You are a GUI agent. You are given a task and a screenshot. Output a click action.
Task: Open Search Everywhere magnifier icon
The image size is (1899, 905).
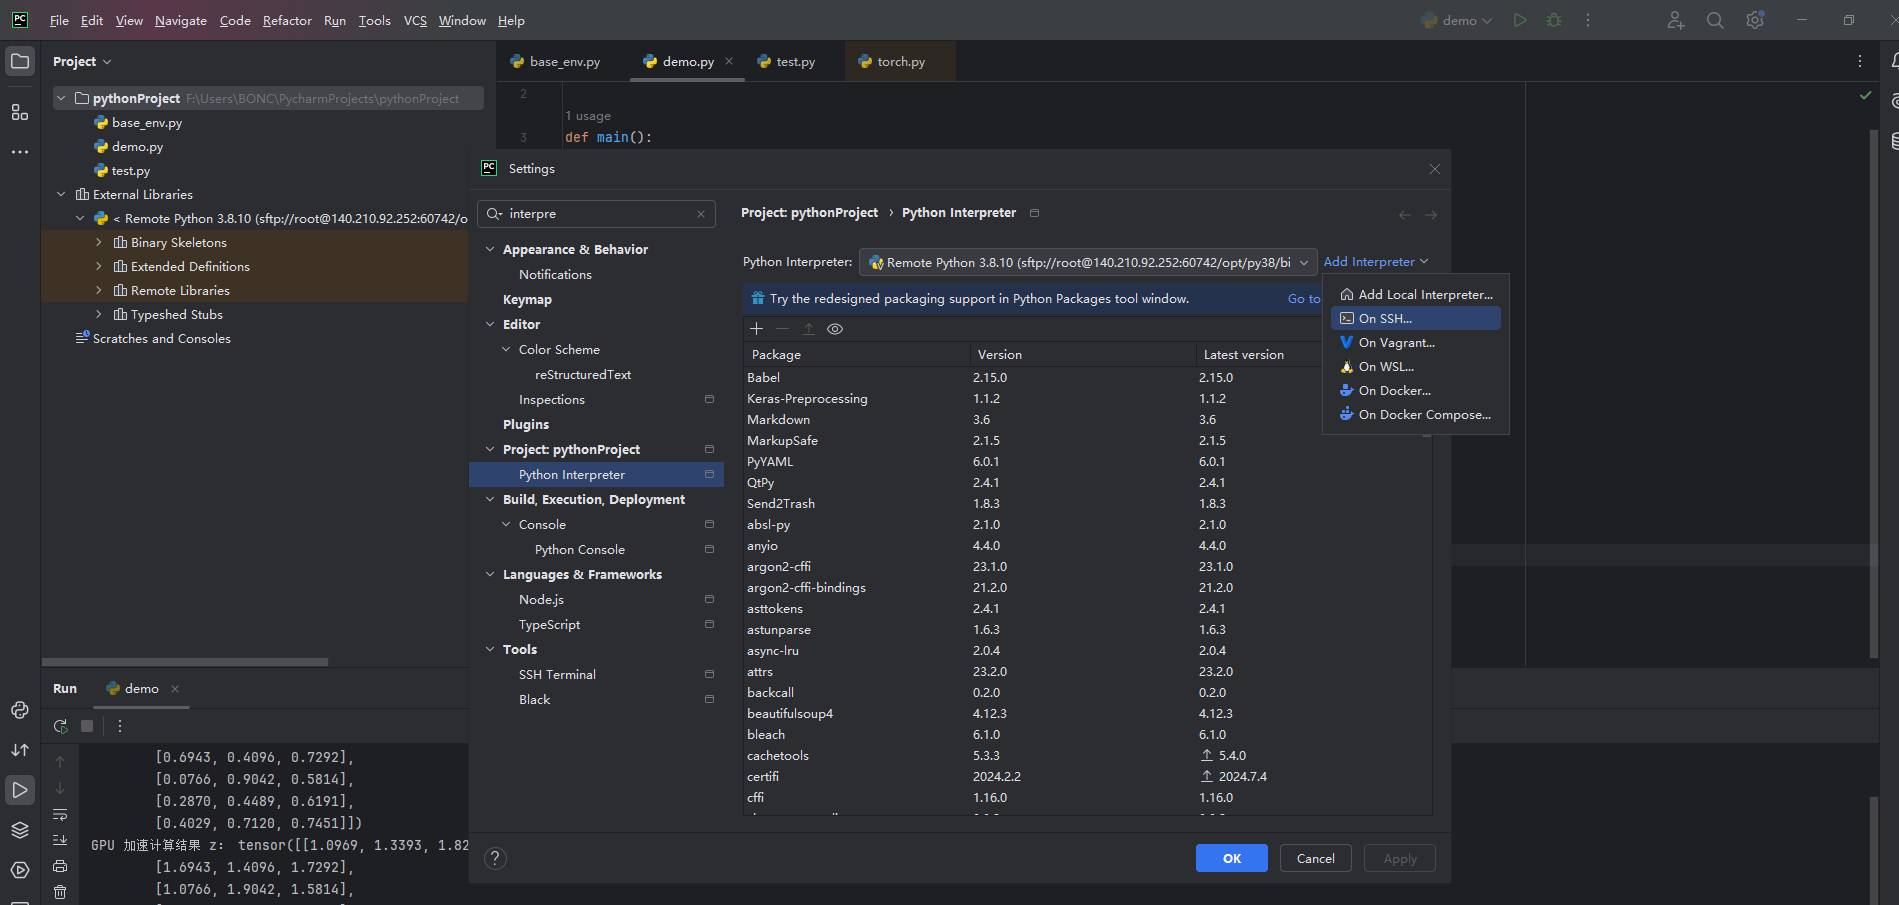click(x=1715, y=20)
